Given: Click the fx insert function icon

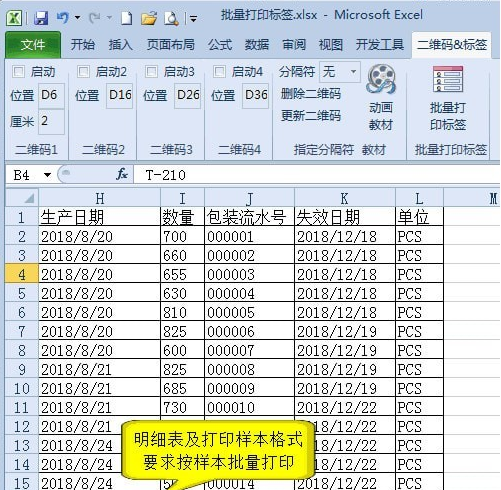Looking at the screenshot, I should (122, 174).
